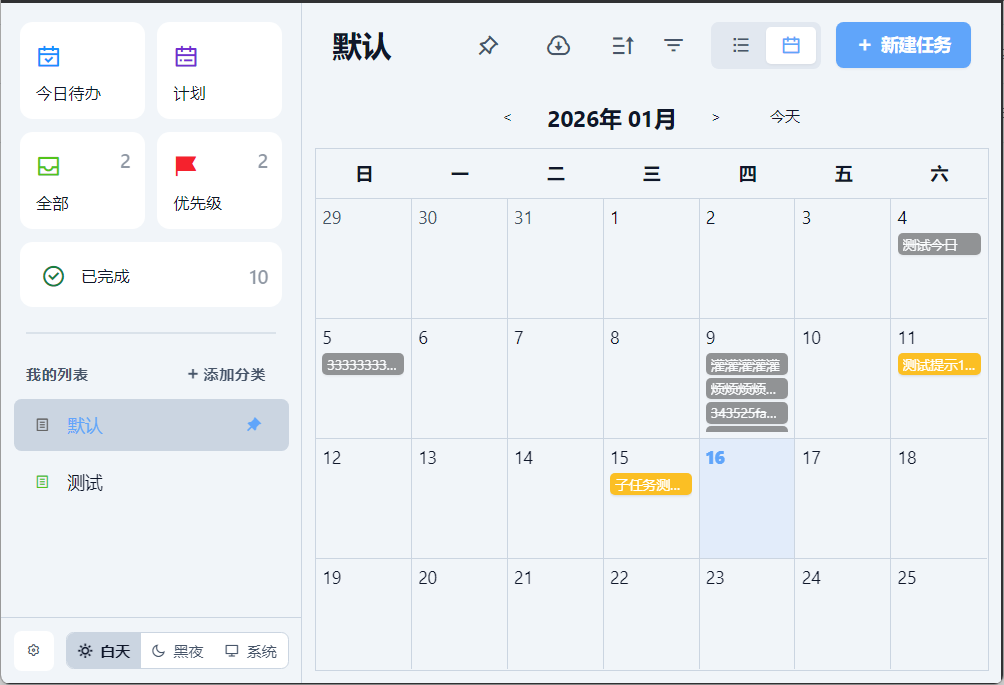Click the sort order icon
Viewport: 1004px width, 685px height.
pos(623,45)
